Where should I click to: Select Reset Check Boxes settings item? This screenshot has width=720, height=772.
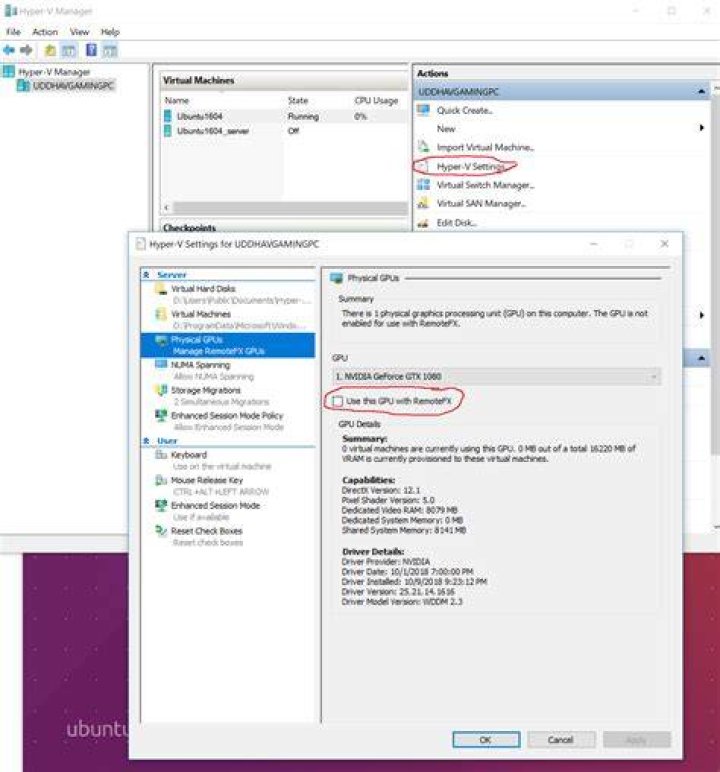click(228, 536)
